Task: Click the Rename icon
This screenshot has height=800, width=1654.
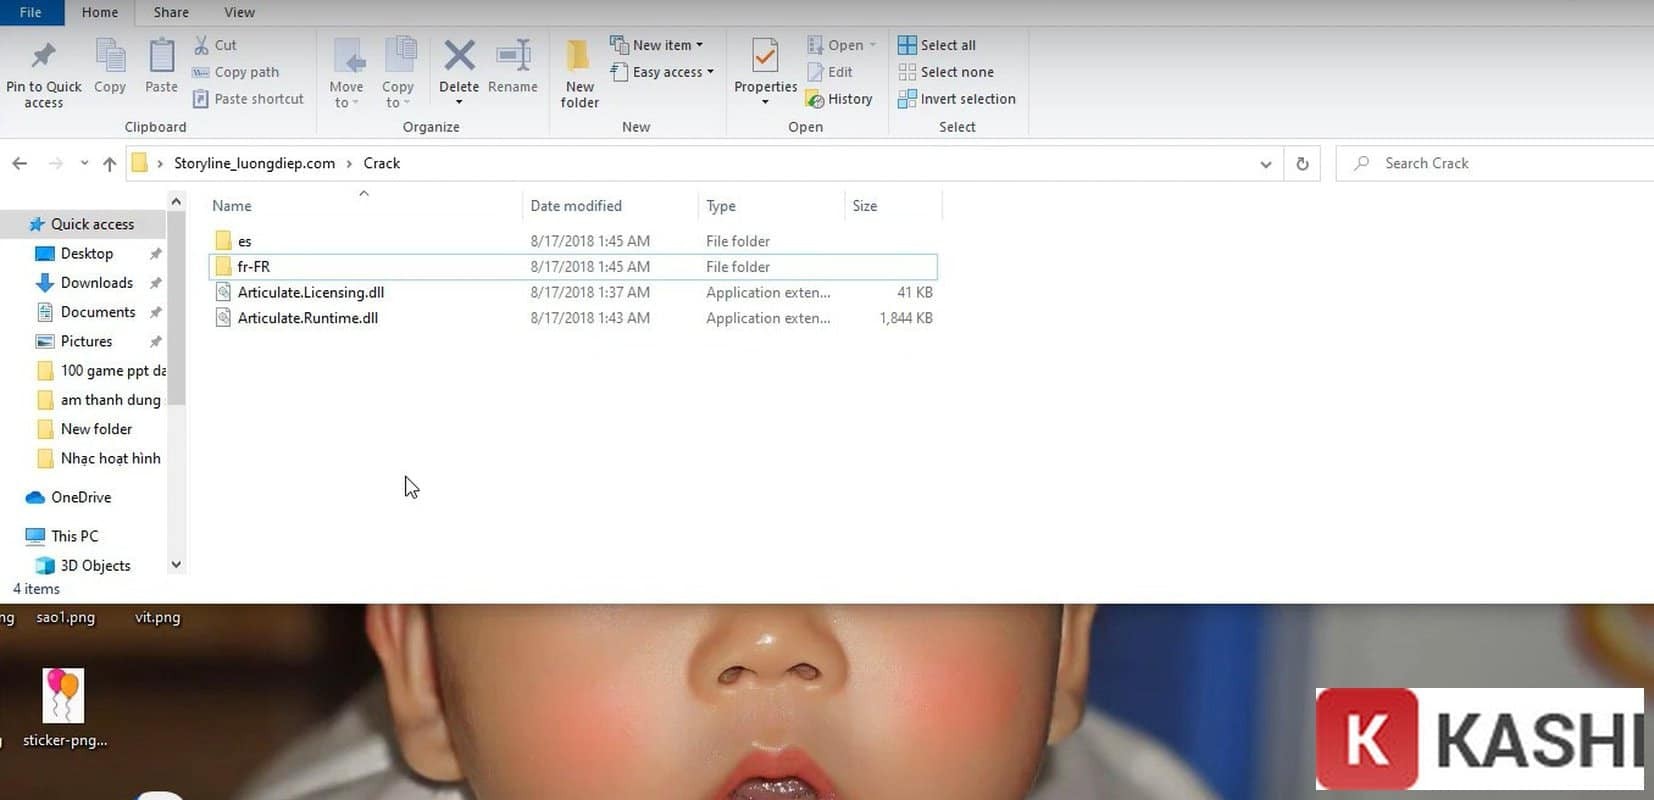Action: tap(513, 56)
